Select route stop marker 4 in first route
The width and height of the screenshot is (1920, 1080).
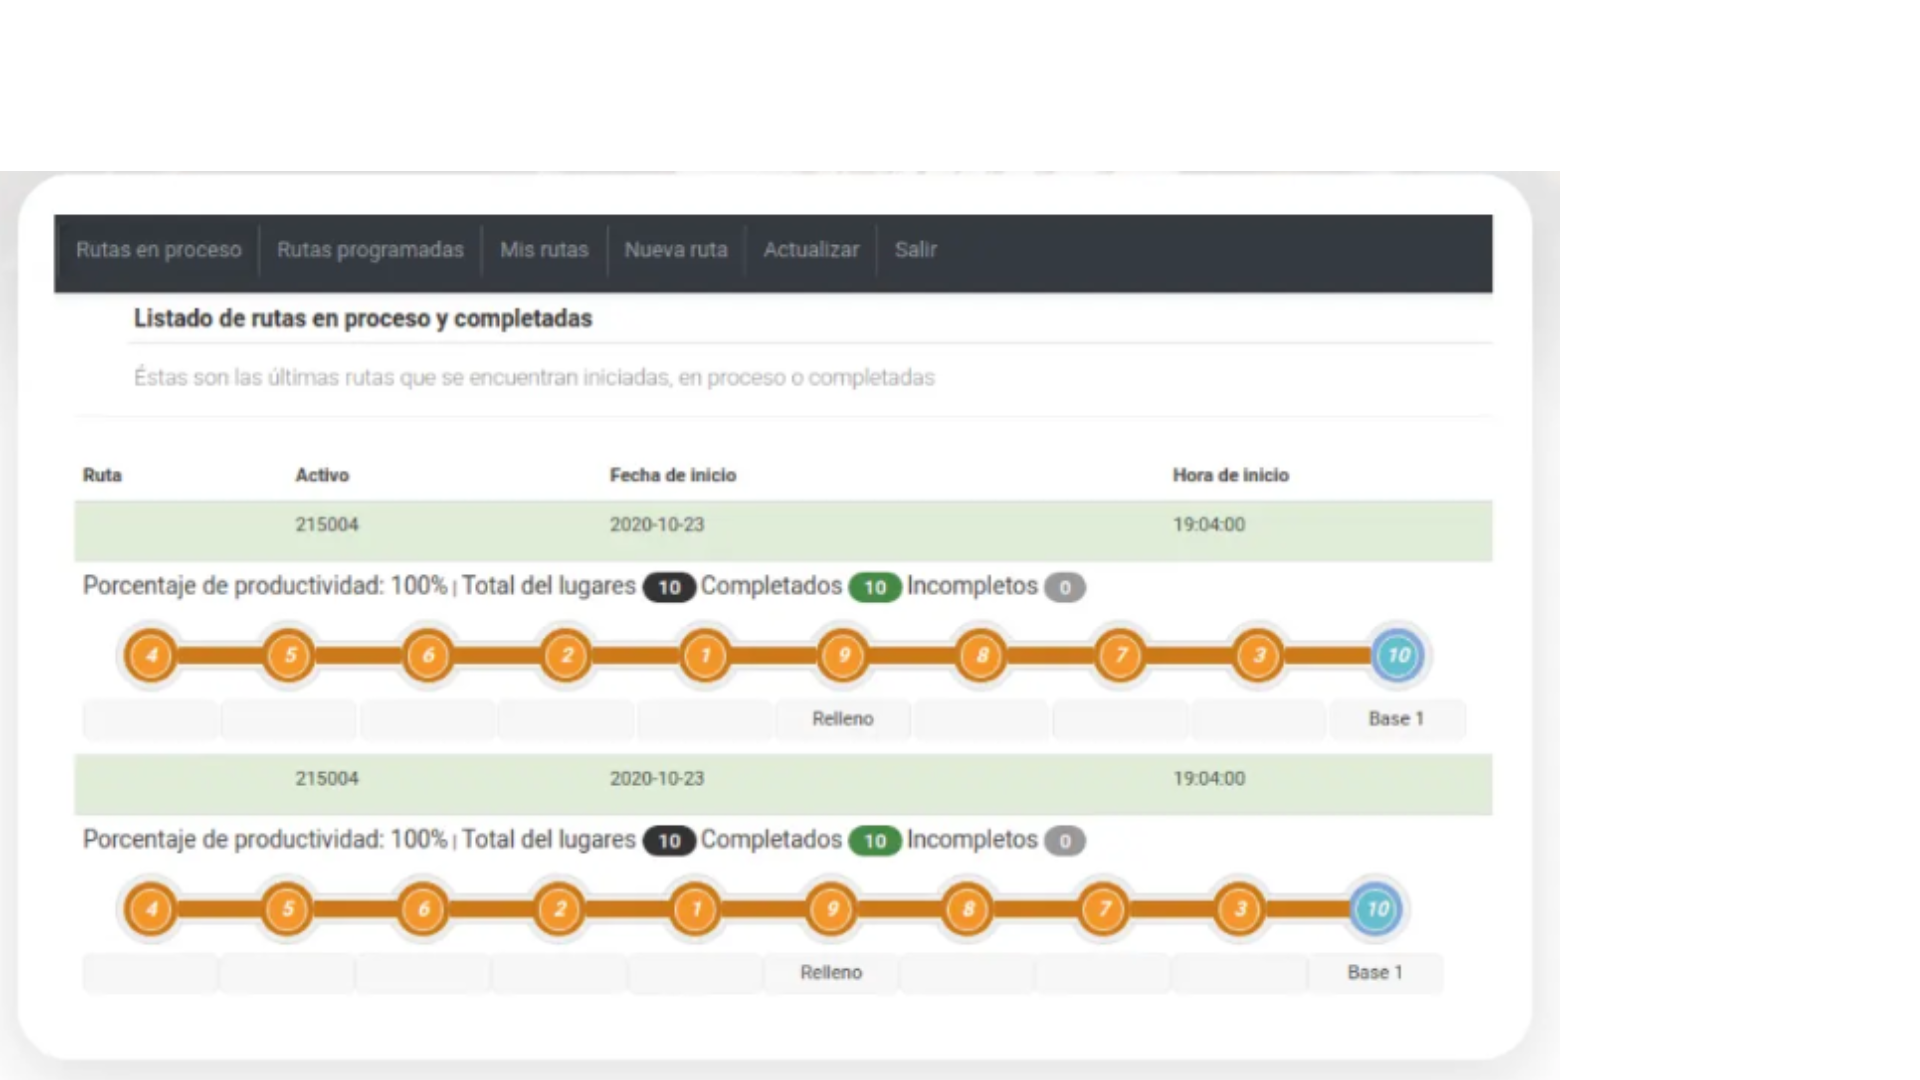150,656
